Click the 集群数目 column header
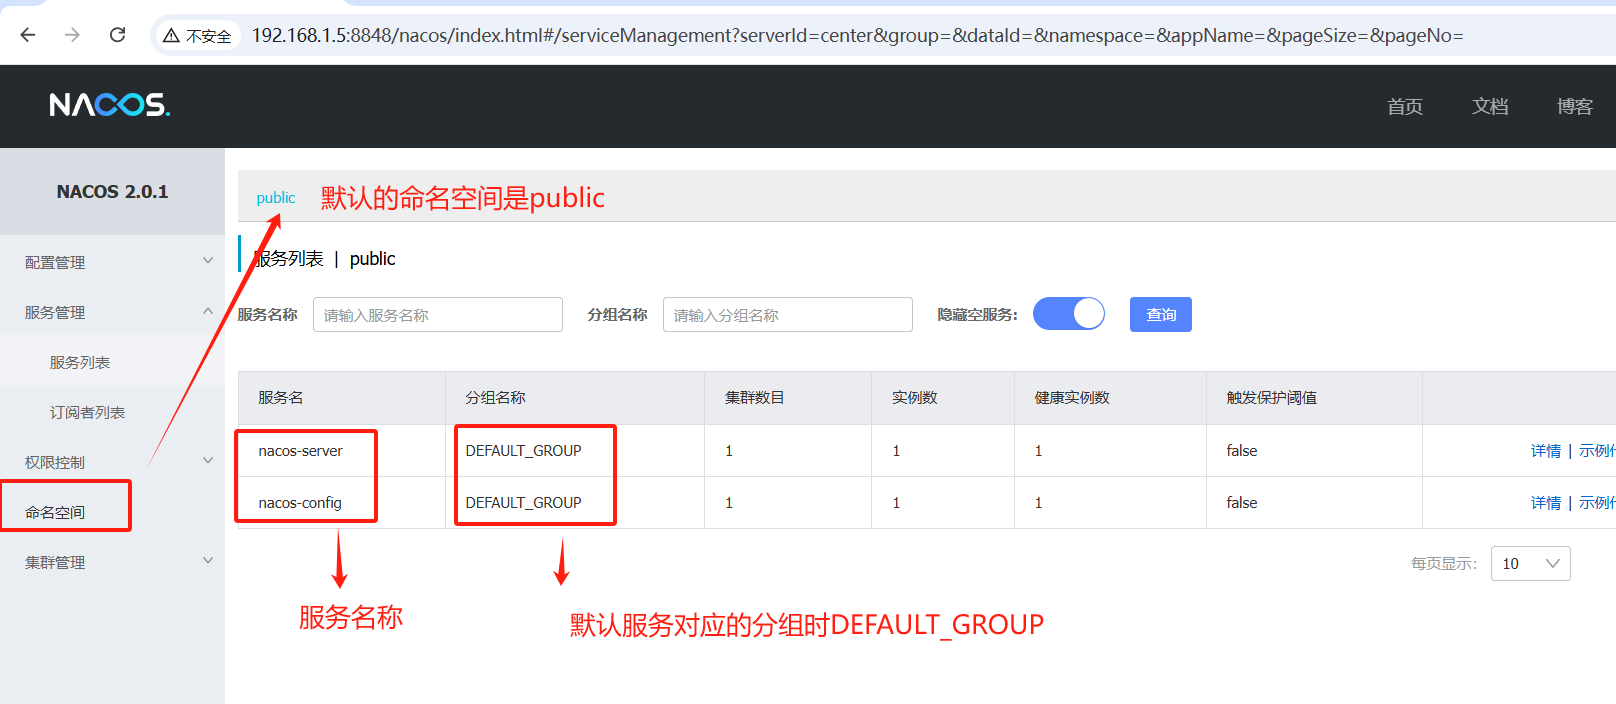 click(755, 398)
